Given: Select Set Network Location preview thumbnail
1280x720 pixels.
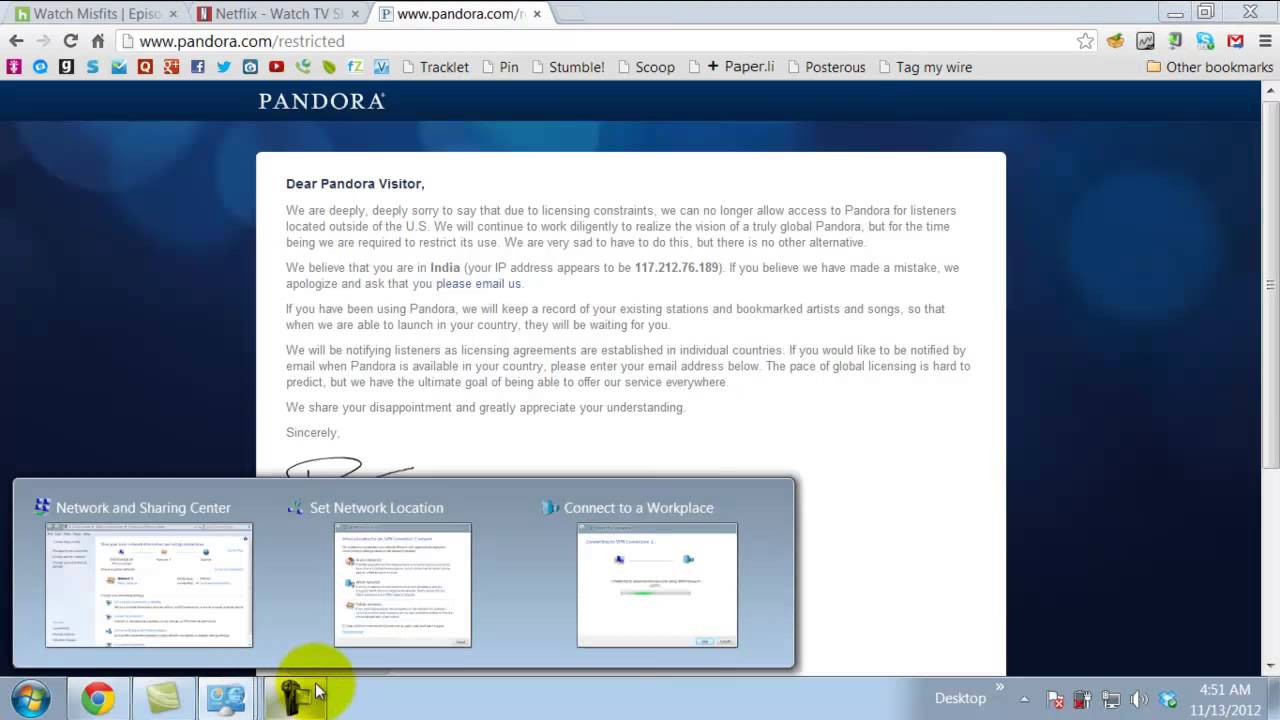Looking at the screenshot, I should 402,584.
